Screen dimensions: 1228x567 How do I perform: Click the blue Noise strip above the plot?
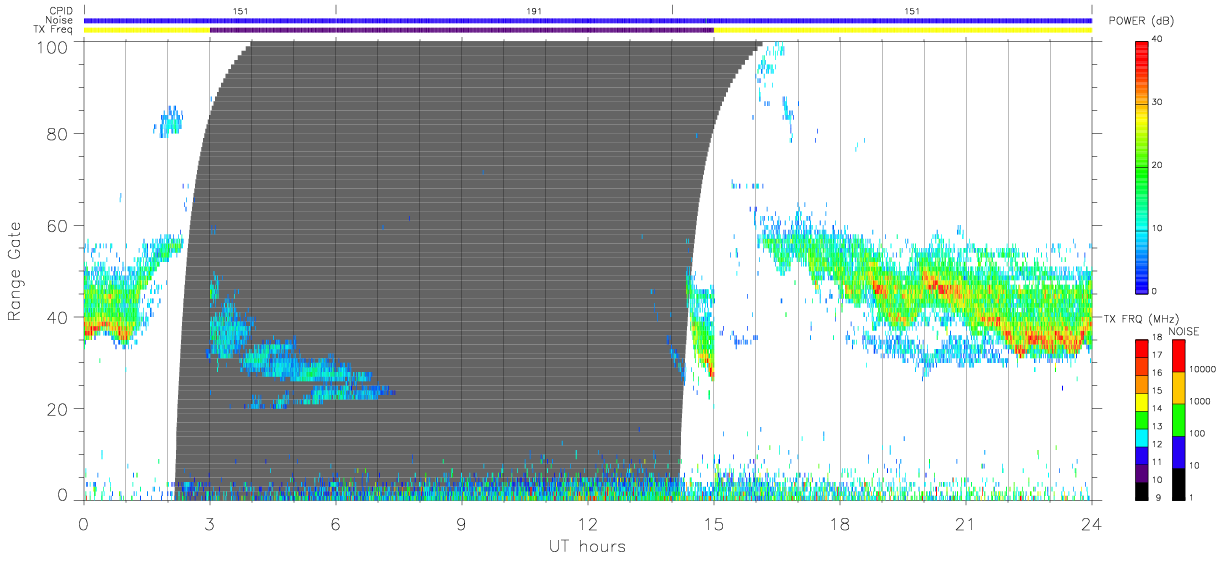click(588, 20)
